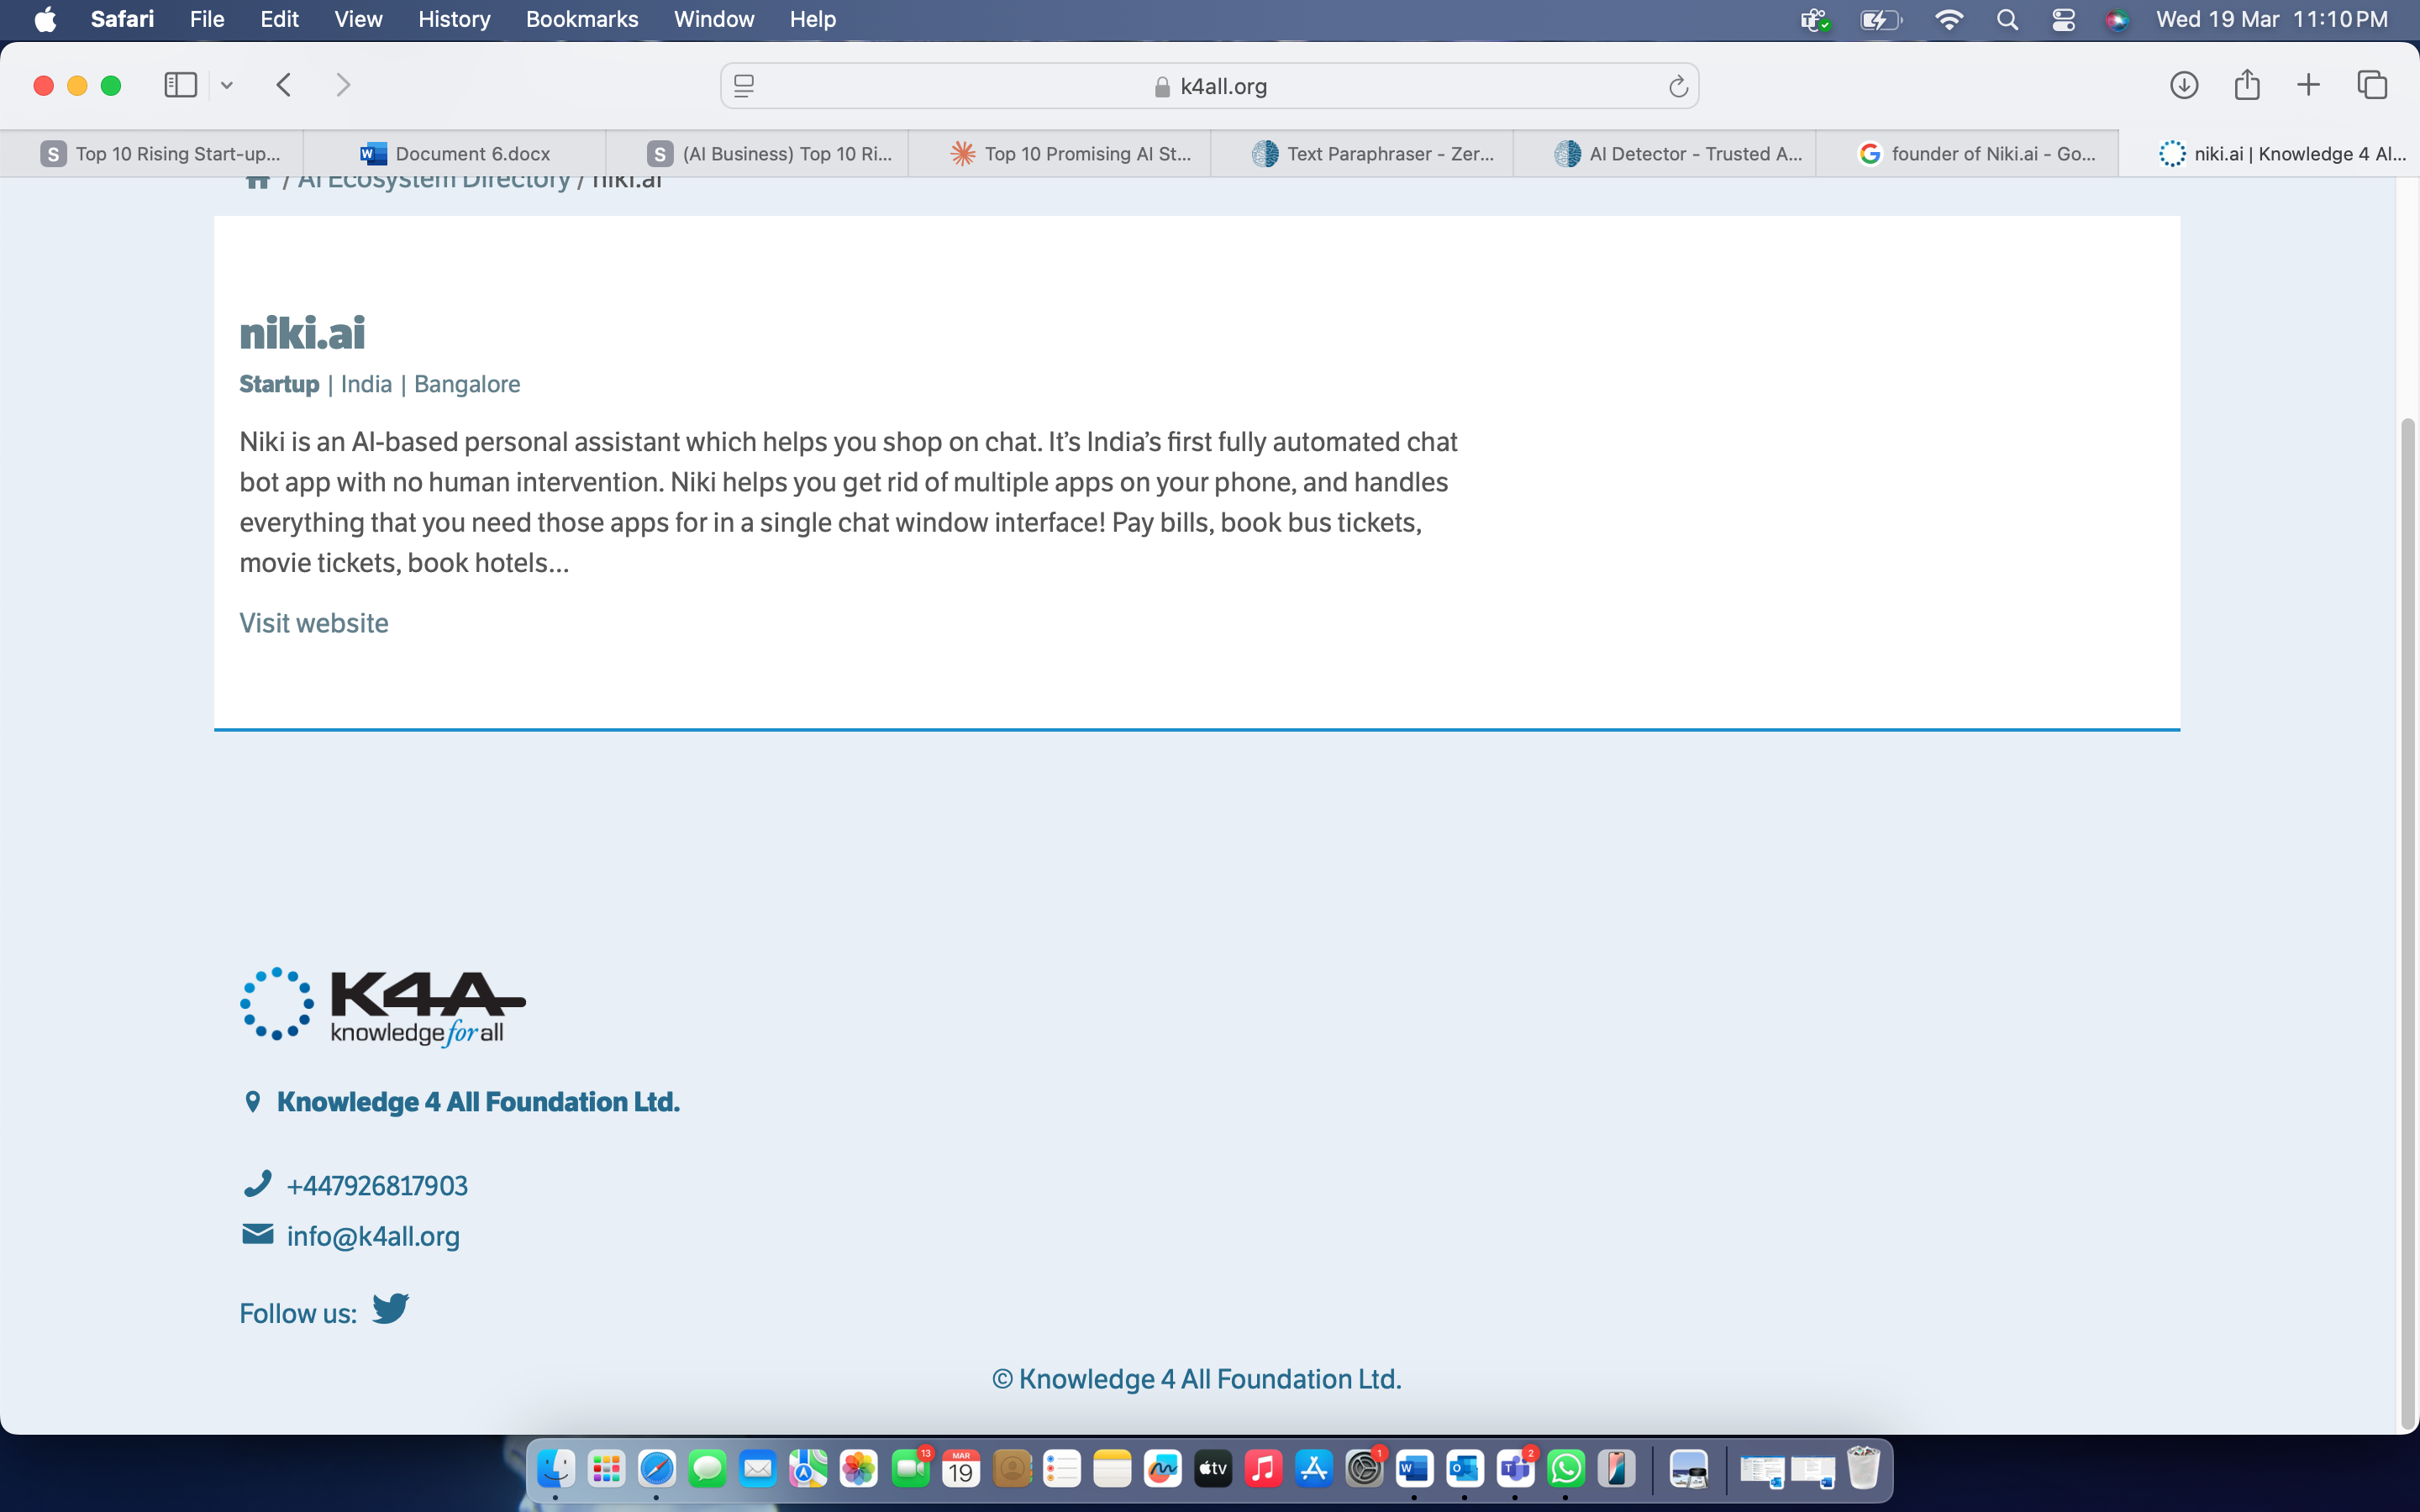The image size is (2420, 1512).
Task: Click the home breadcrumb icon
Action: 259,181
